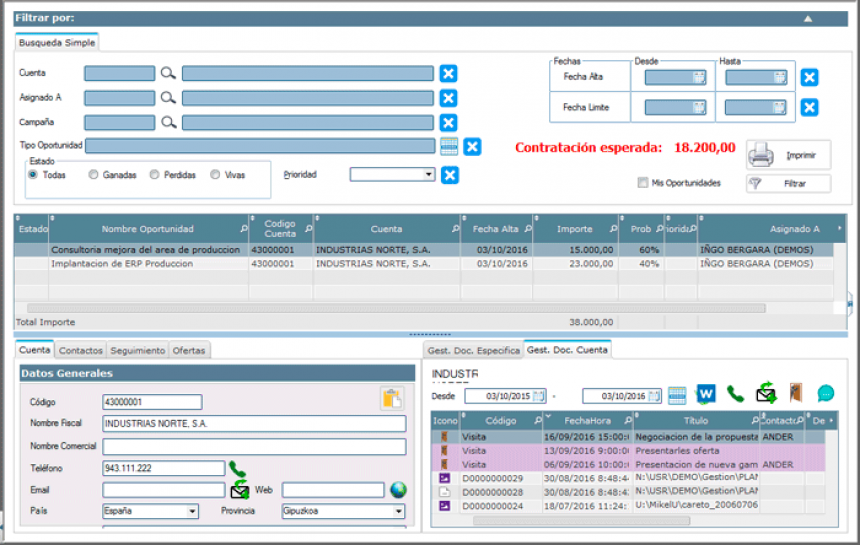Image resolution: width=860 pixels, height=545 pixels.
Task: Click the globe icon beside Web field
Action: point(399,490)
